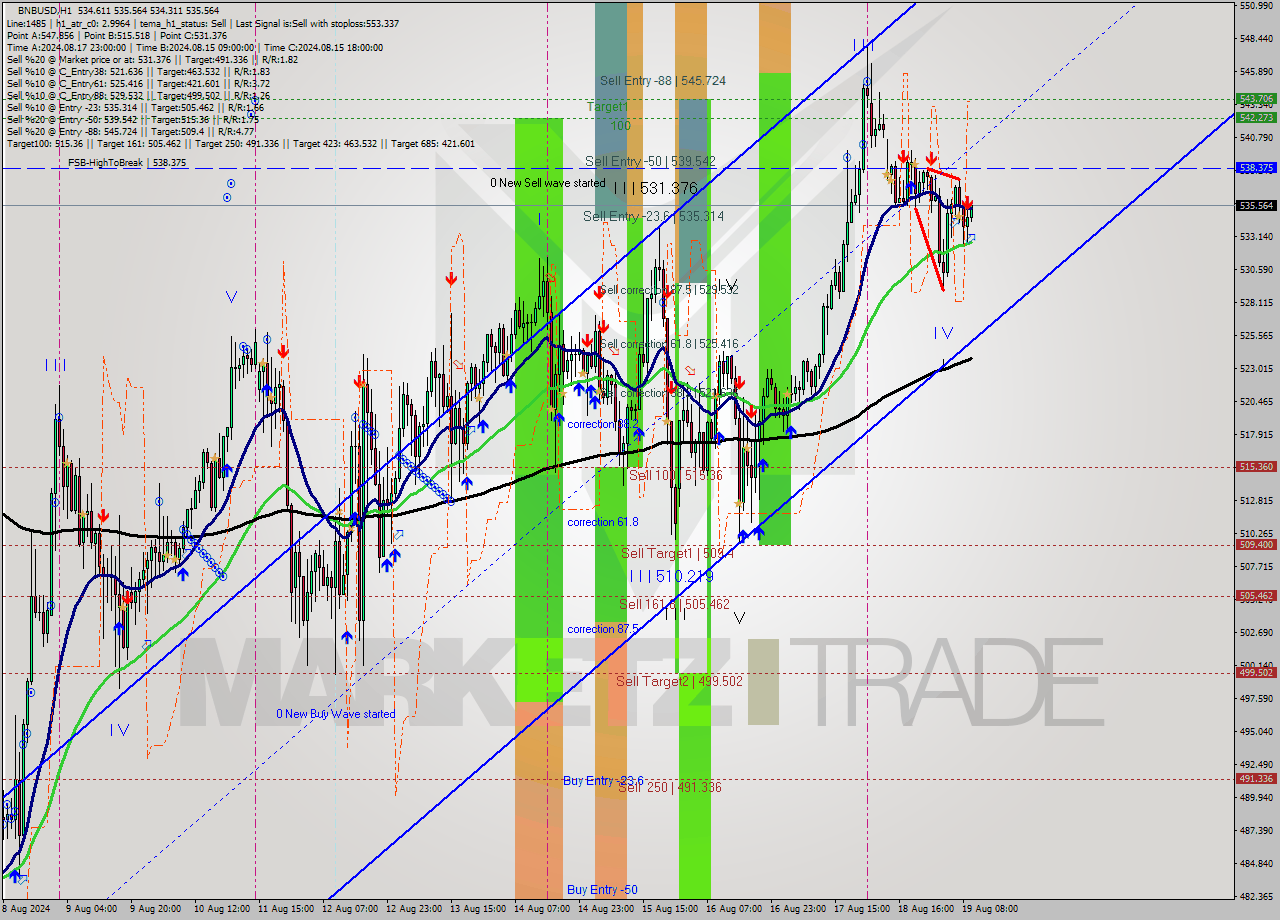Viewport: 1280px width, 920px height.
Task: Click the 'I I I 510.219' wave label
Action: tap(671, 576)
